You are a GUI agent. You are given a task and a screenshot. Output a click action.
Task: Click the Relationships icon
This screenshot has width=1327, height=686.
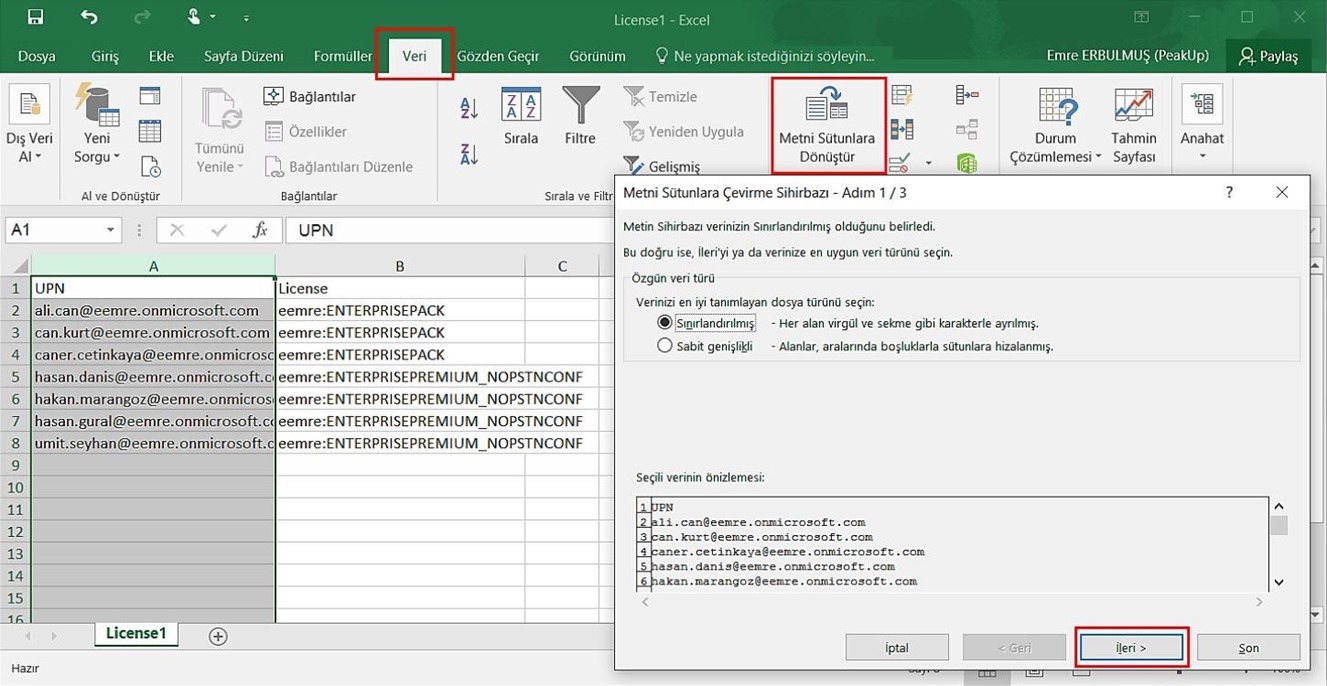click(967, 129)
